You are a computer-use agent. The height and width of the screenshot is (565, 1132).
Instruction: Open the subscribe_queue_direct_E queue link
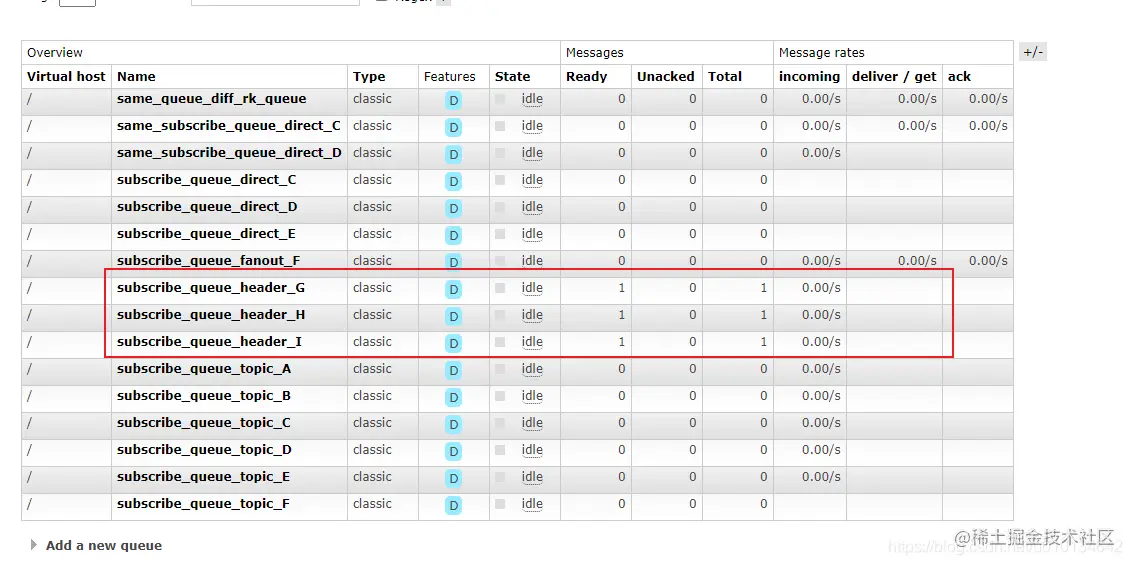tap(206, 234)
